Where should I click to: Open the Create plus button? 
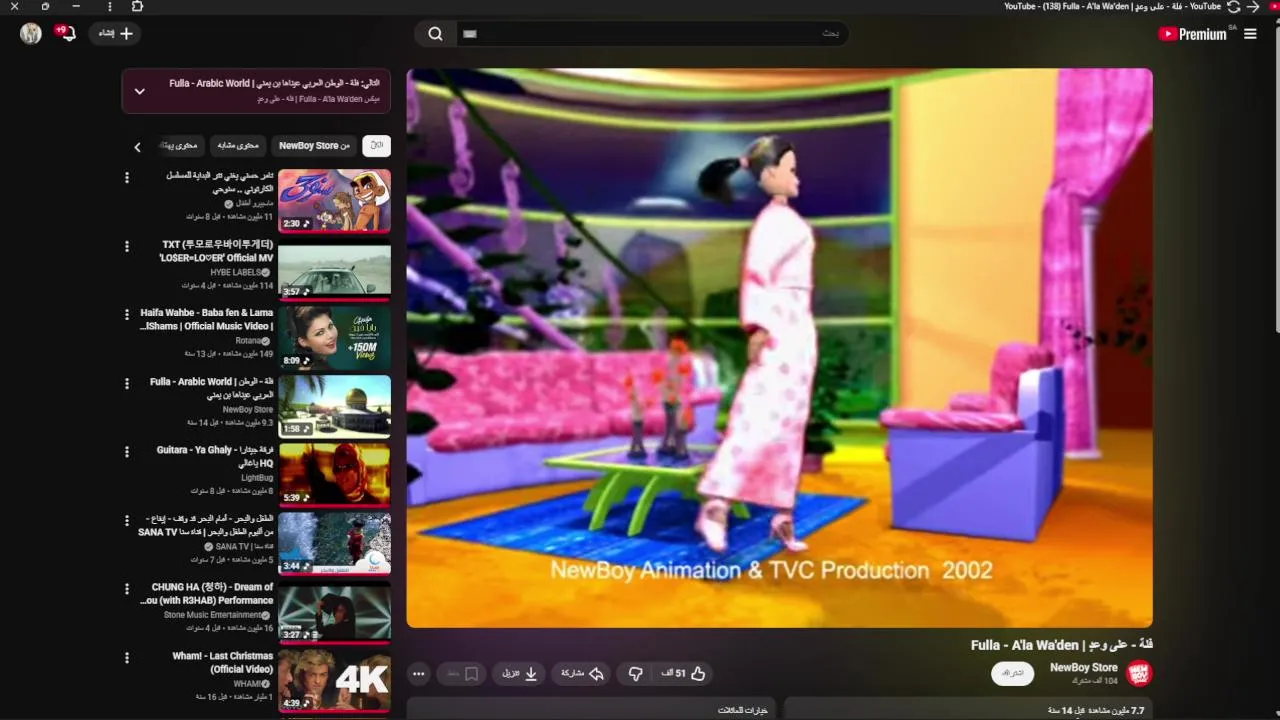pyautogui.click(x=115, y=33)
